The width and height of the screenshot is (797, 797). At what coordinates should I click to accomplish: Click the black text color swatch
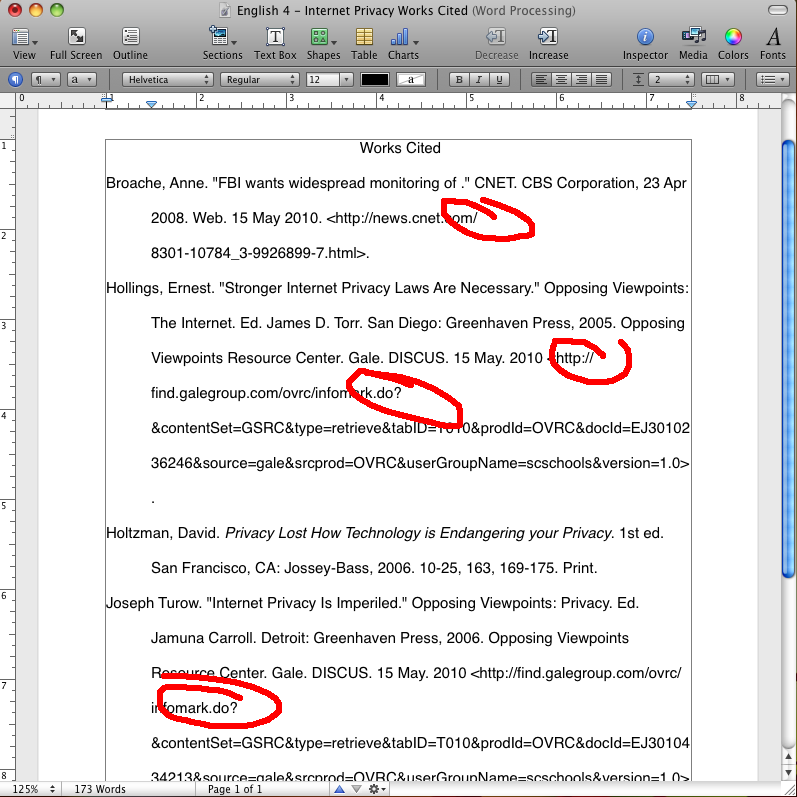[x=375, y=80]
